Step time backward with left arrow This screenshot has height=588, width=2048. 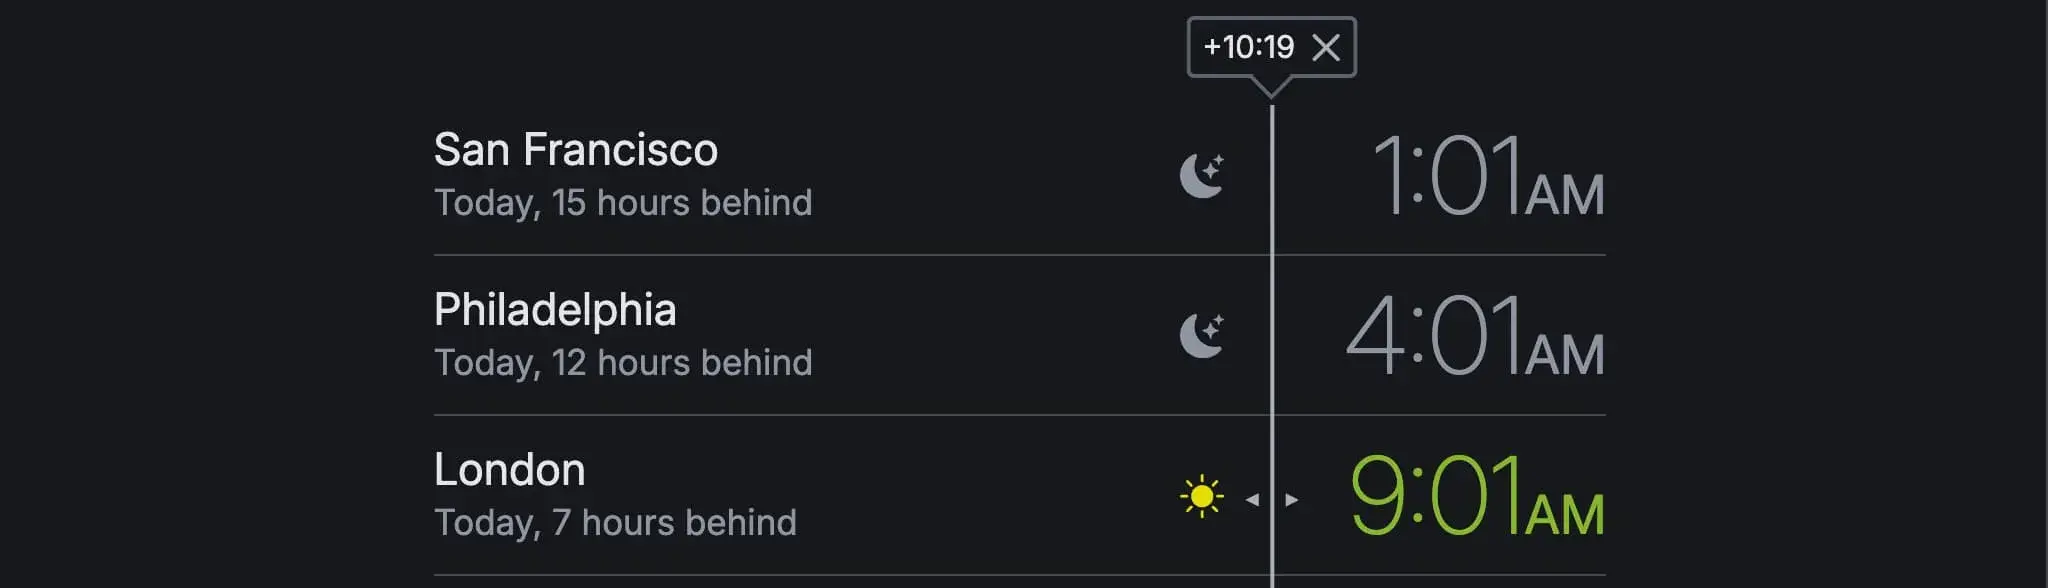[x=1252, y=499]
